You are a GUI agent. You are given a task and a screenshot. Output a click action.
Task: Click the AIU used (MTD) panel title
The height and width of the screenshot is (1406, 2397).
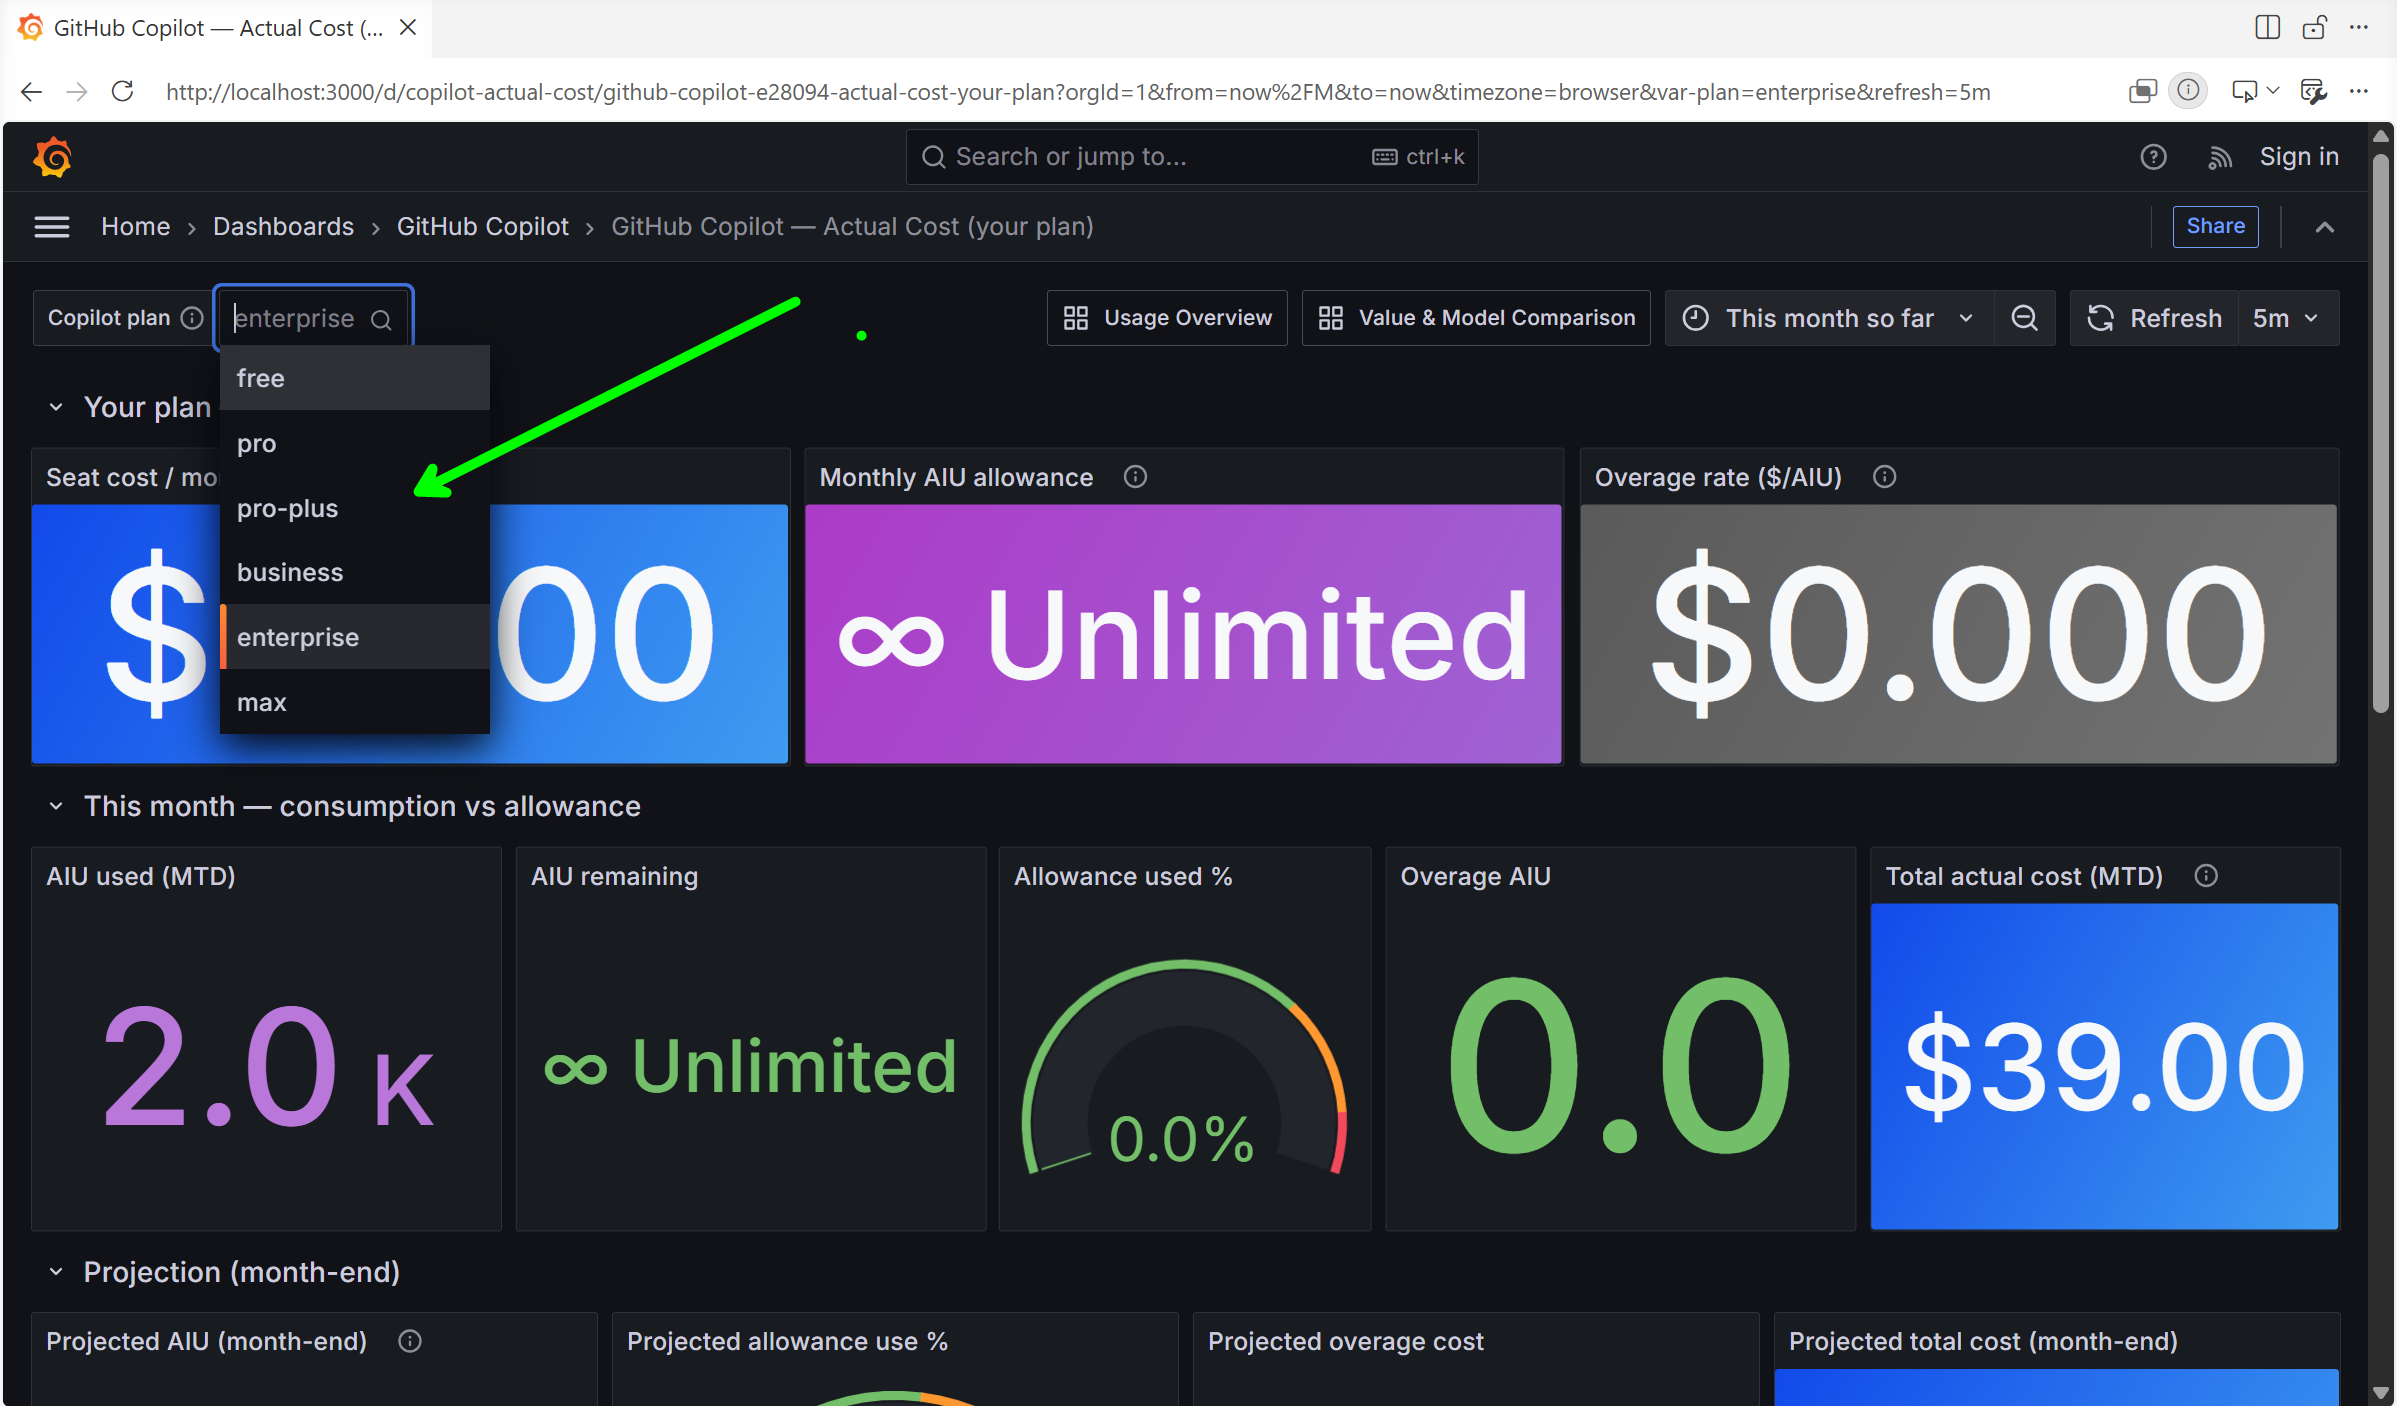pos(141,876)
